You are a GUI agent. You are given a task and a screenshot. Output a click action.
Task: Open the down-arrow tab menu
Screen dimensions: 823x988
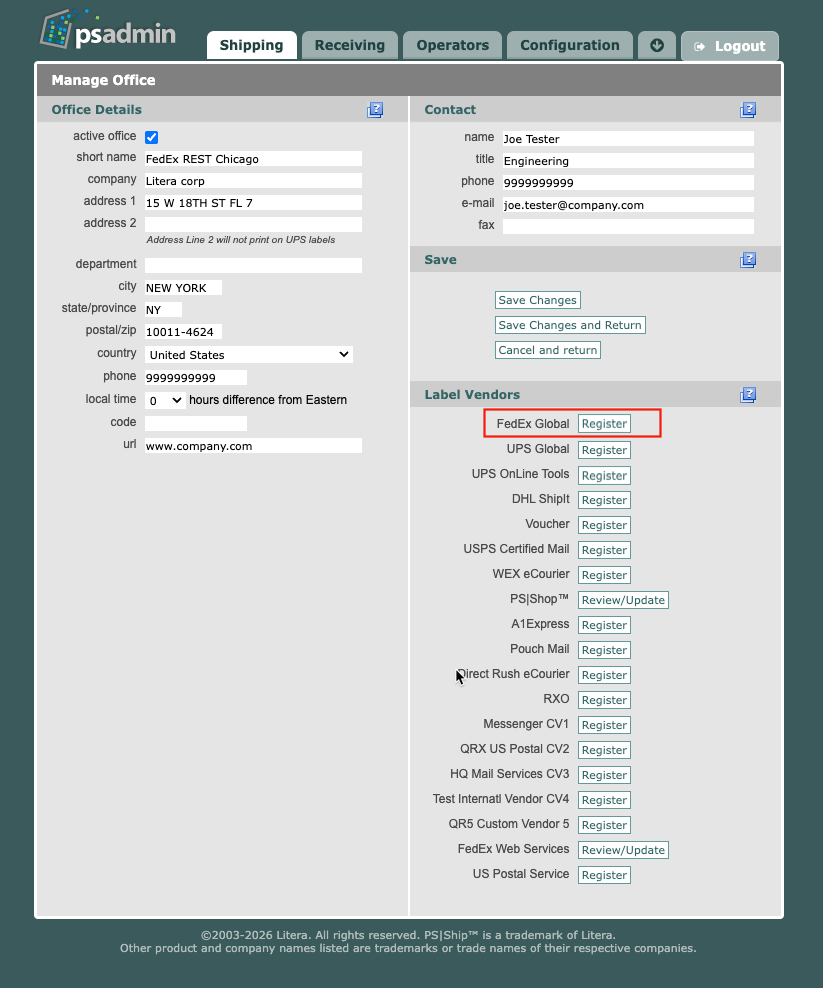pos(657,45)
